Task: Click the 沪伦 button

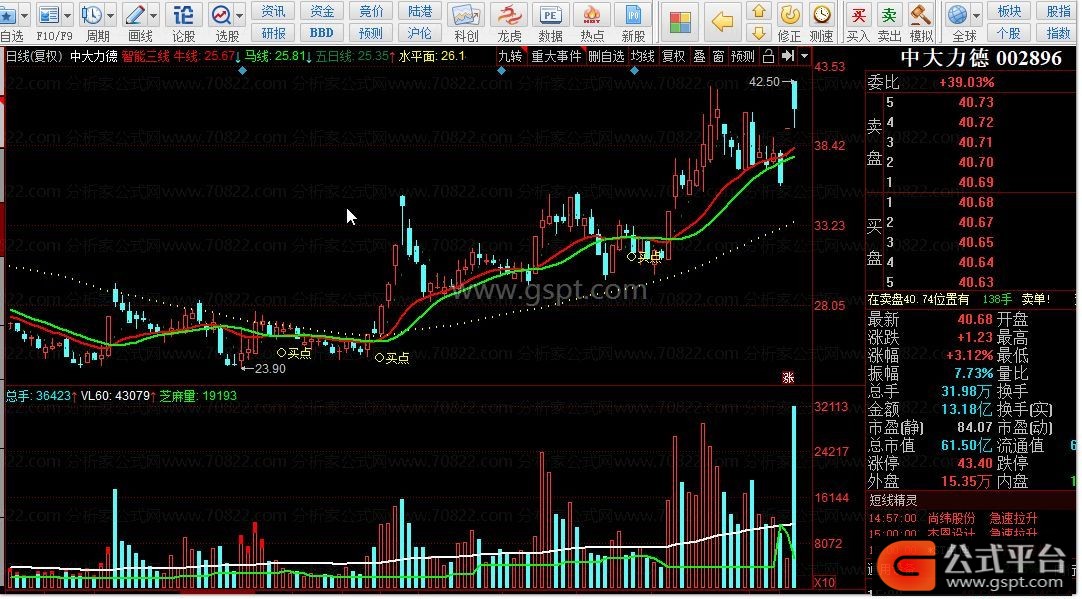Action: (x=420, y=32)
